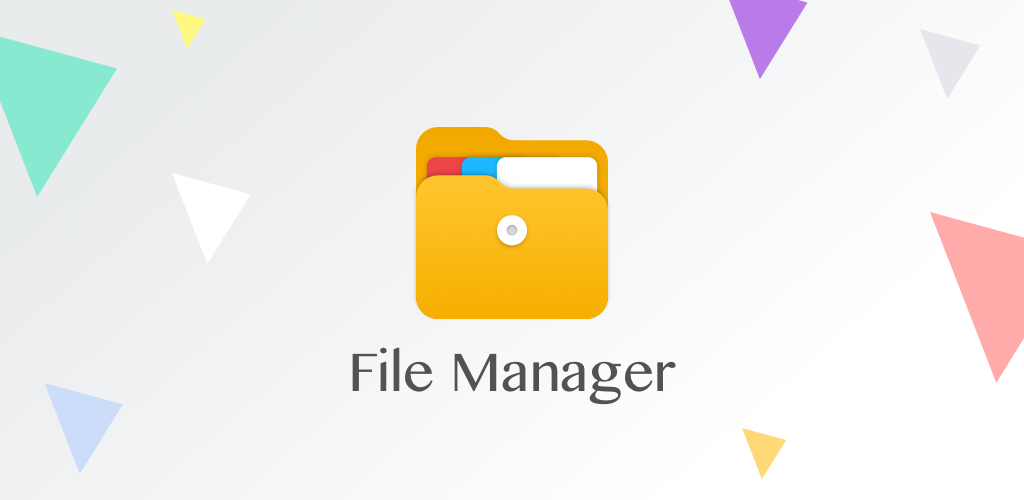This screenshot has width=1024, height=500.
Task: Click the word "Manager" in title
Action: [564, 377]
